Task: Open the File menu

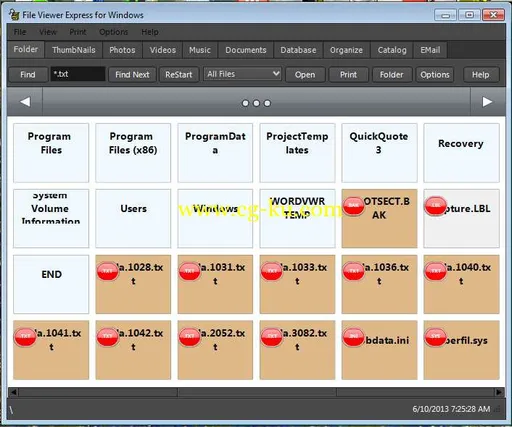Action: click(20, 32)
